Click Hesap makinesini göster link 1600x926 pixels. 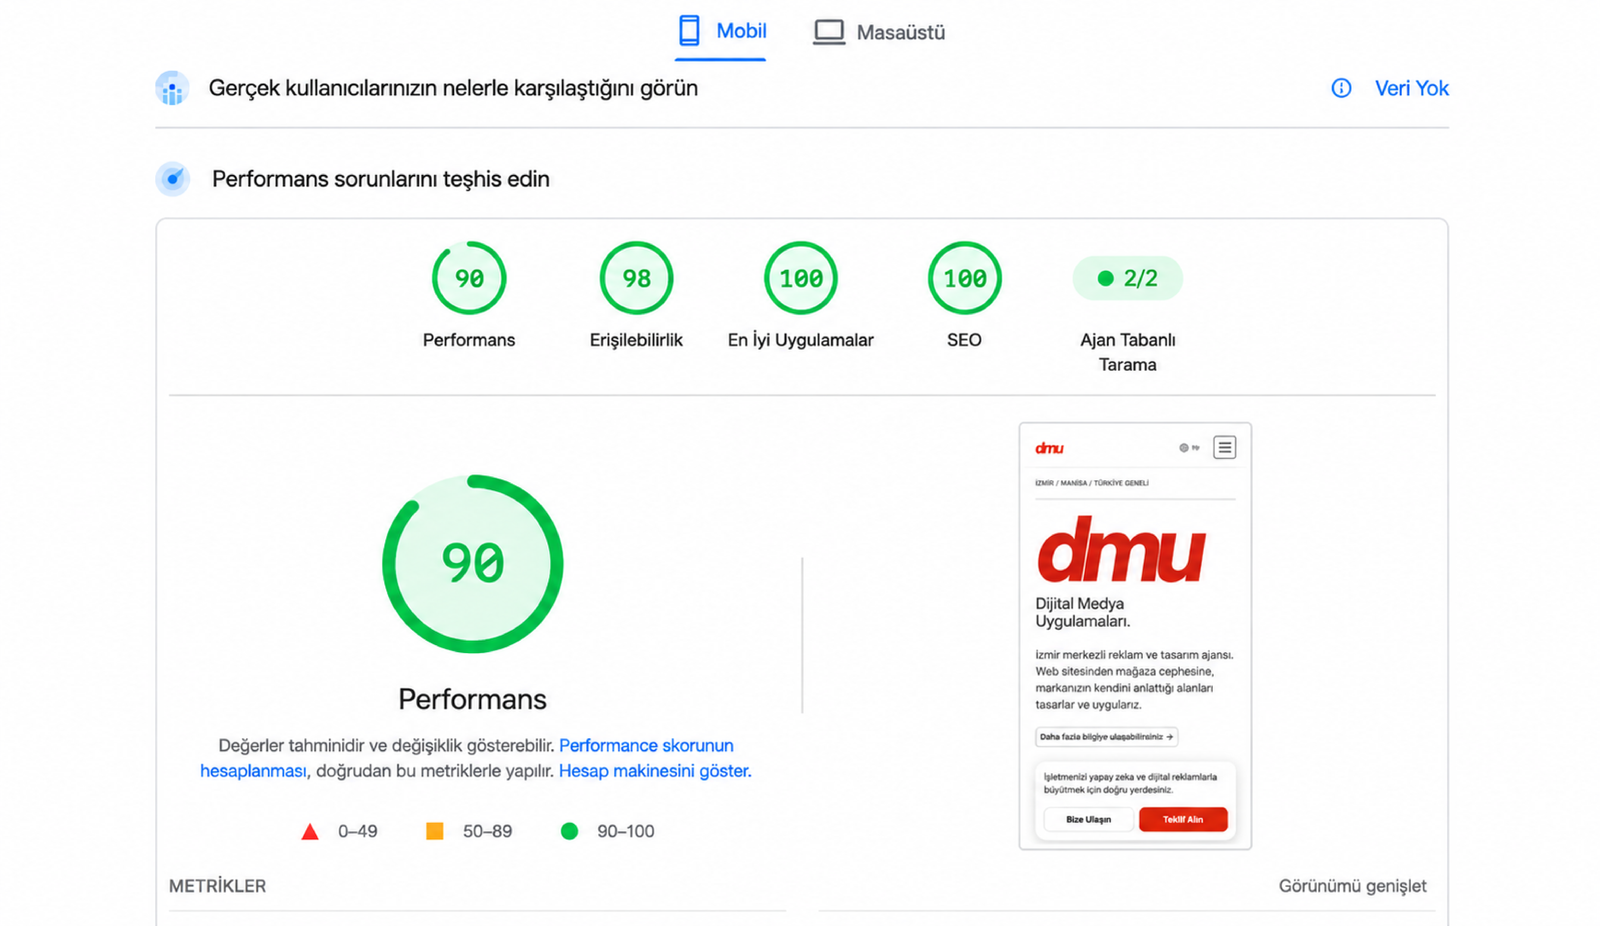pyautogui.click(x=655, y=771)
